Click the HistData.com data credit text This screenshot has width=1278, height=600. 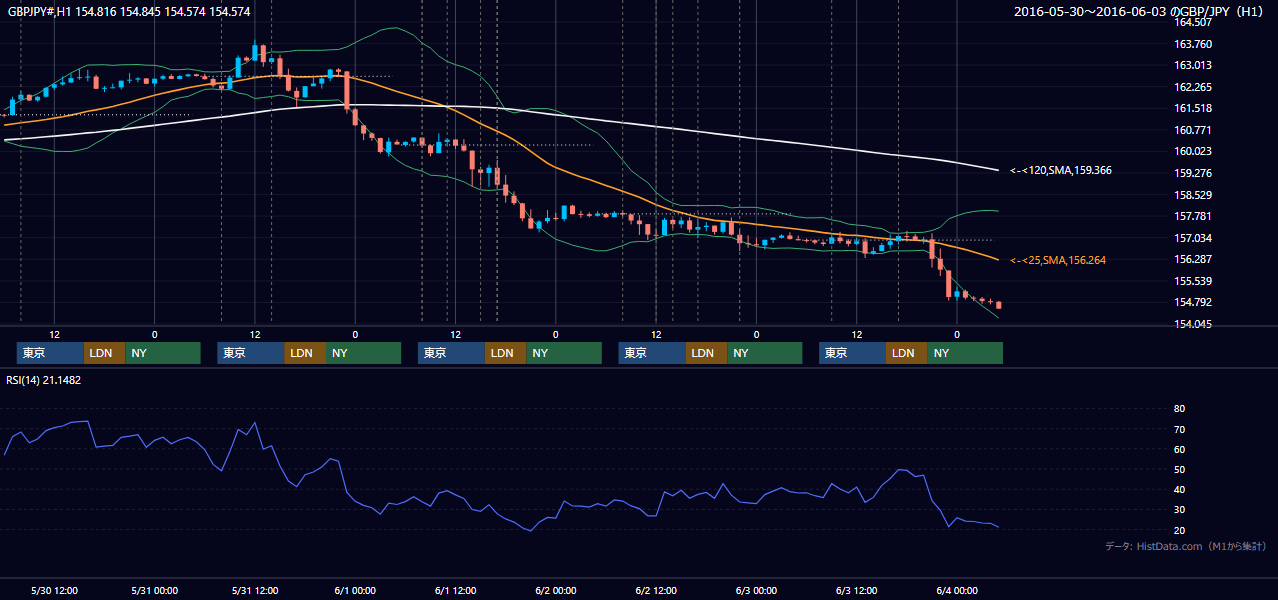(1186, 546)
